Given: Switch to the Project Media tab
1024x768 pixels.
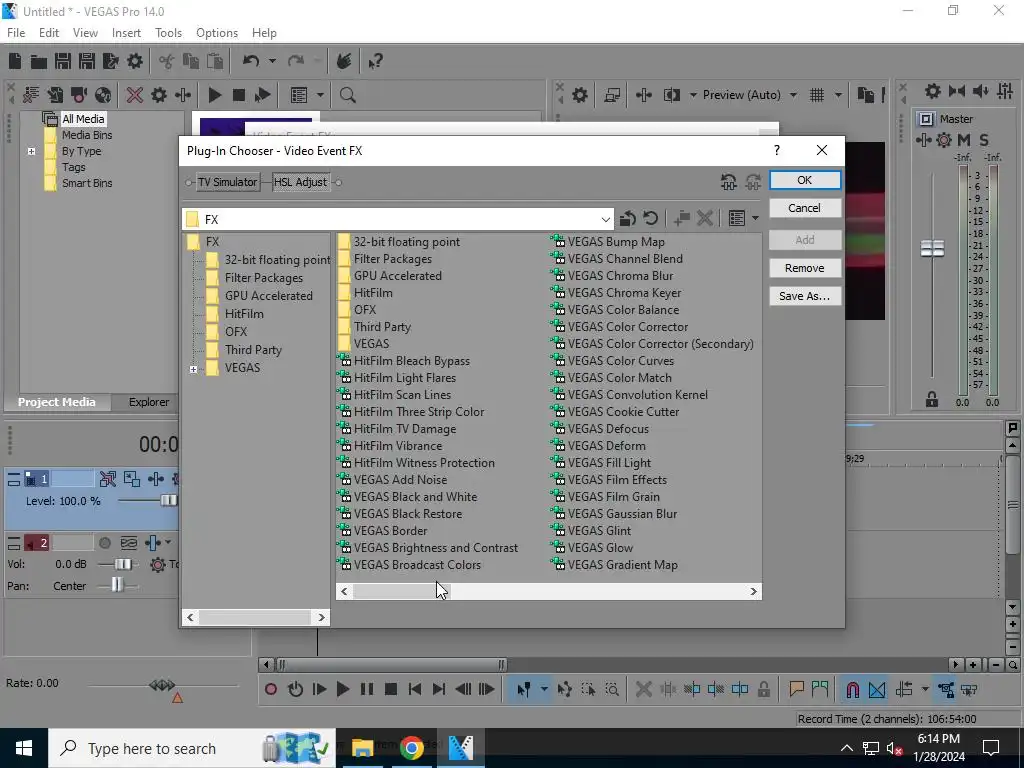Looking at the screenshot, I should click(57, 402).
